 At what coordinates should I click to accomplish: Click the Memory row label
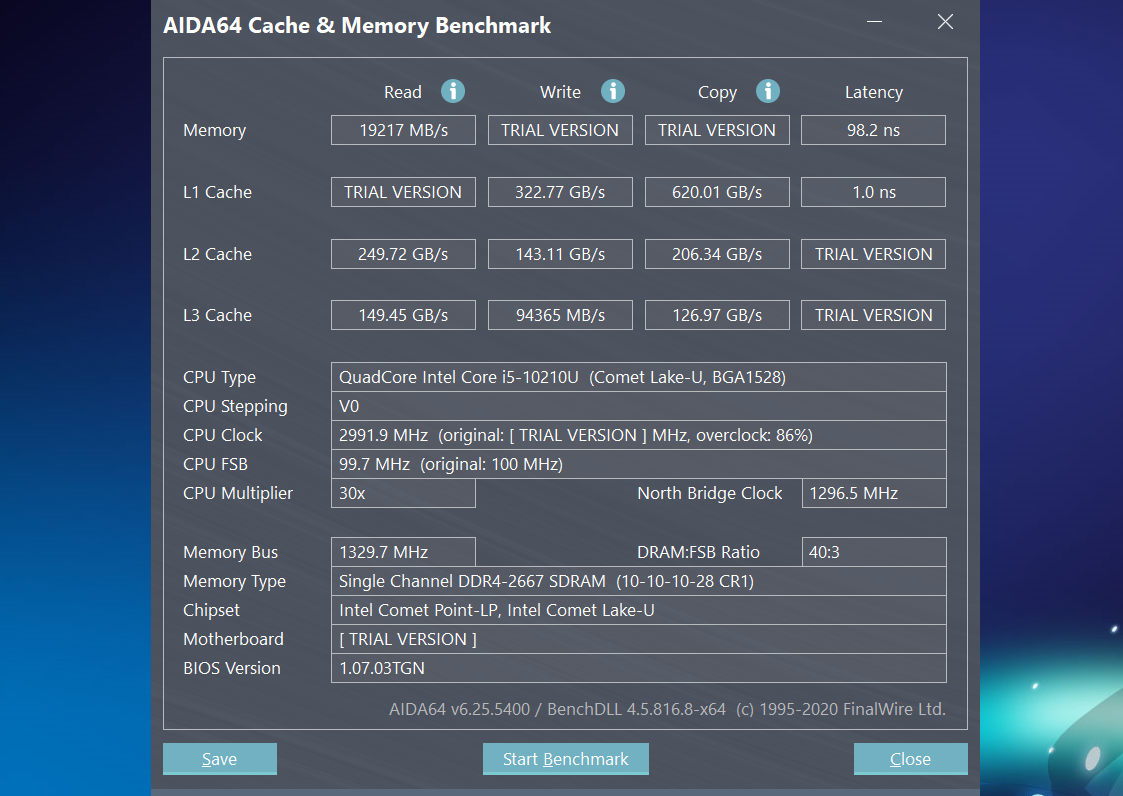[214, 130]
